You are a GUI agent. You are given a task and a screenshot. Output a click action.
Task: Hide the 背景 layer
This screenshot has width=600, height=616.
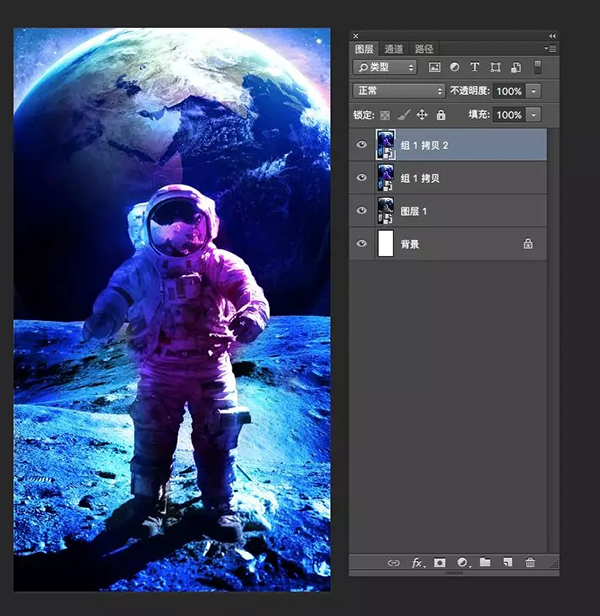click(362, 243)
